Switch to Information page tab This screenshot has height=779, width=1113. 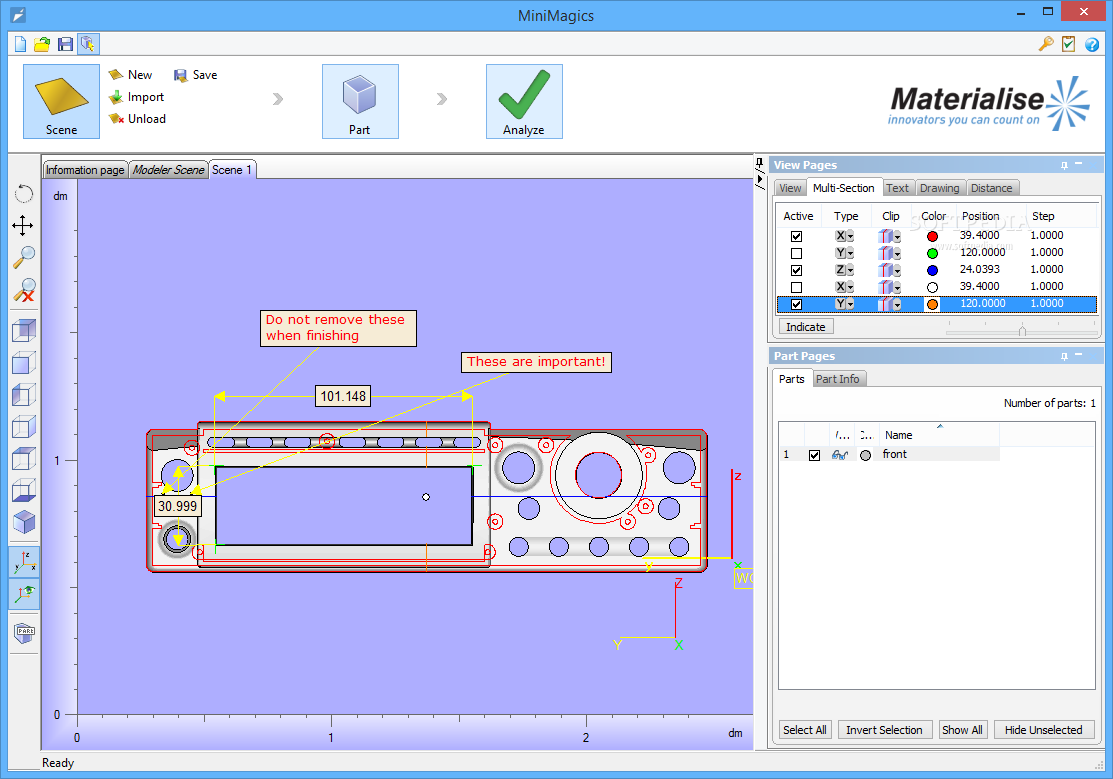85,170
